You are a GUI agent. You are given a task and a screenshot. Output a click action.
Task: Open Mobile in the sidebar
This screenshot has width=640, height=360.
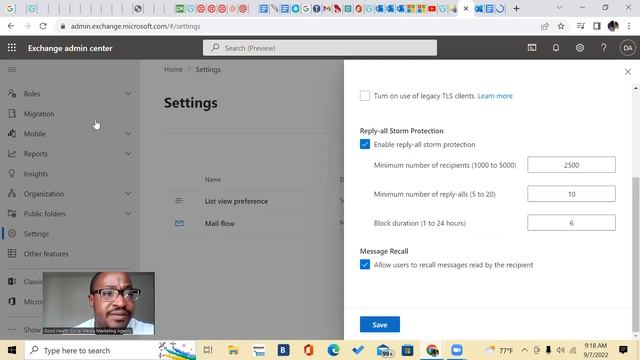[34, 133]
